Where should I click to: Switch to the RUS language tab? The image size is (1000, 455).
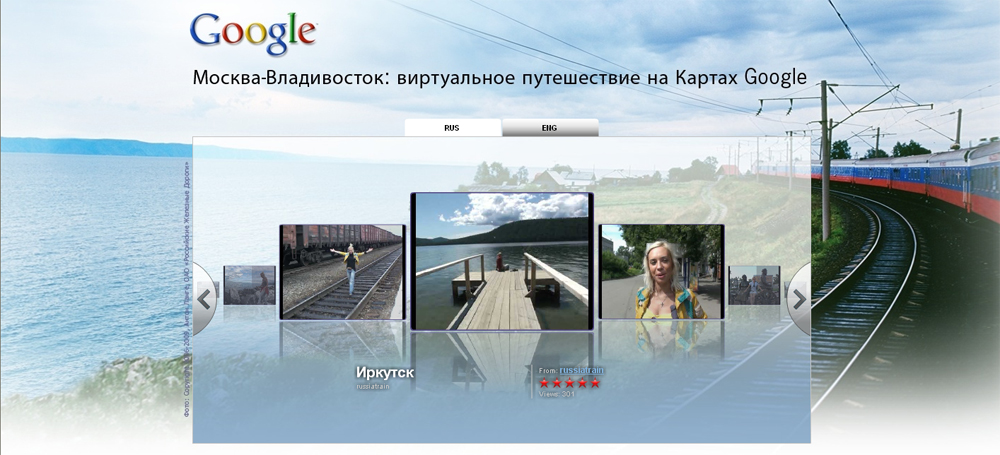453,128
